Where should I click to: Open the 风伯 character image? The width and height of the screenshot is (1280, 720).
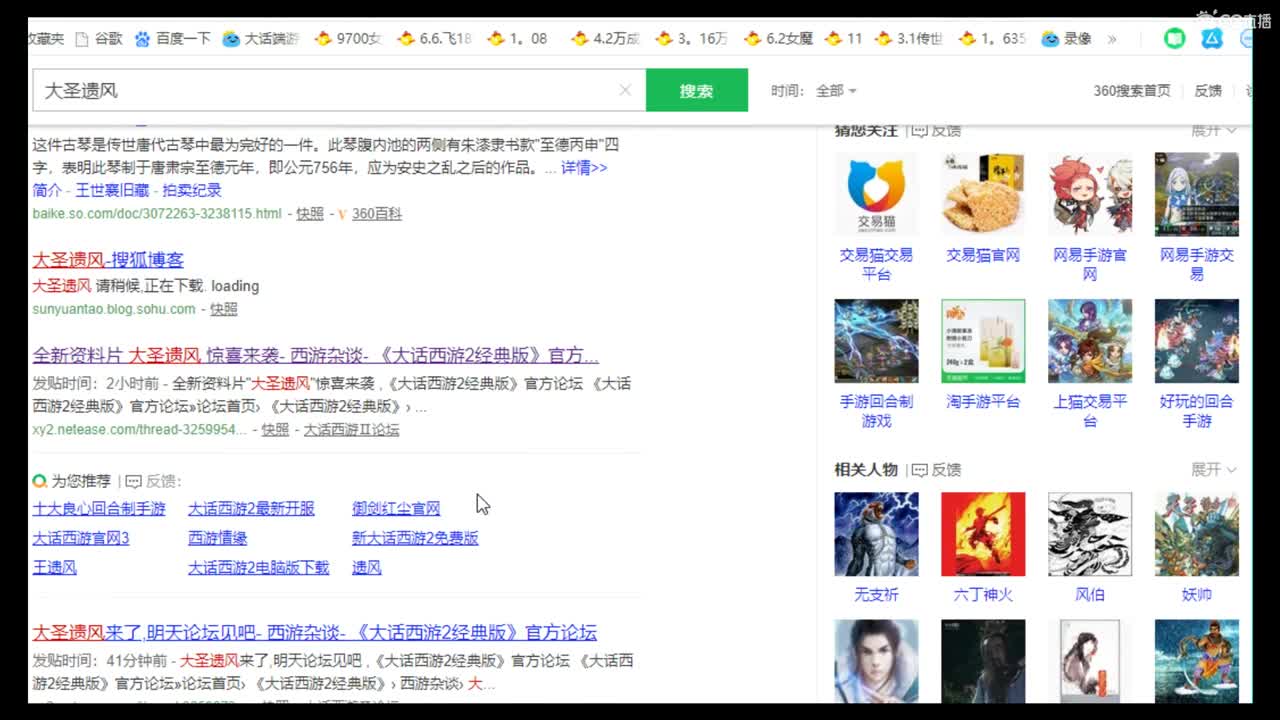pyautogui.click(x=1090, y=534)
